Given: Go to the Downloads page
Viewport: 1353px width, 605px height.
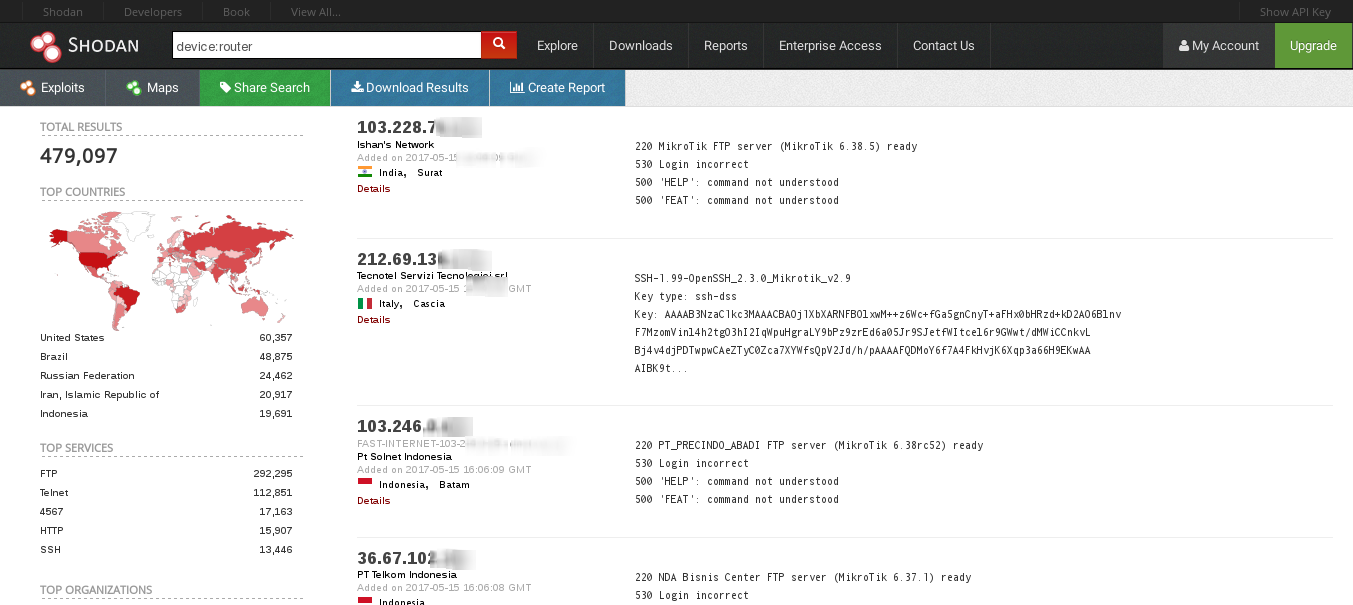Looking at the screenshot, I should click(641, 45).
